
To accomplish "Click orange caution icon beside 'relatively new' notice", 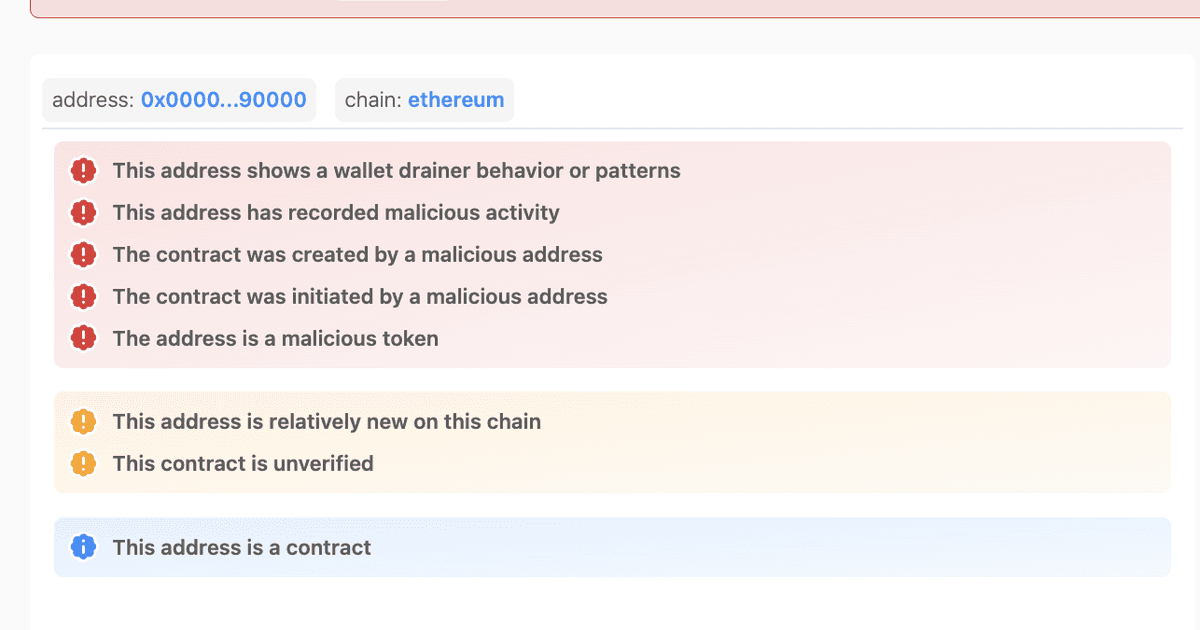I will click(x=84, y=422).
